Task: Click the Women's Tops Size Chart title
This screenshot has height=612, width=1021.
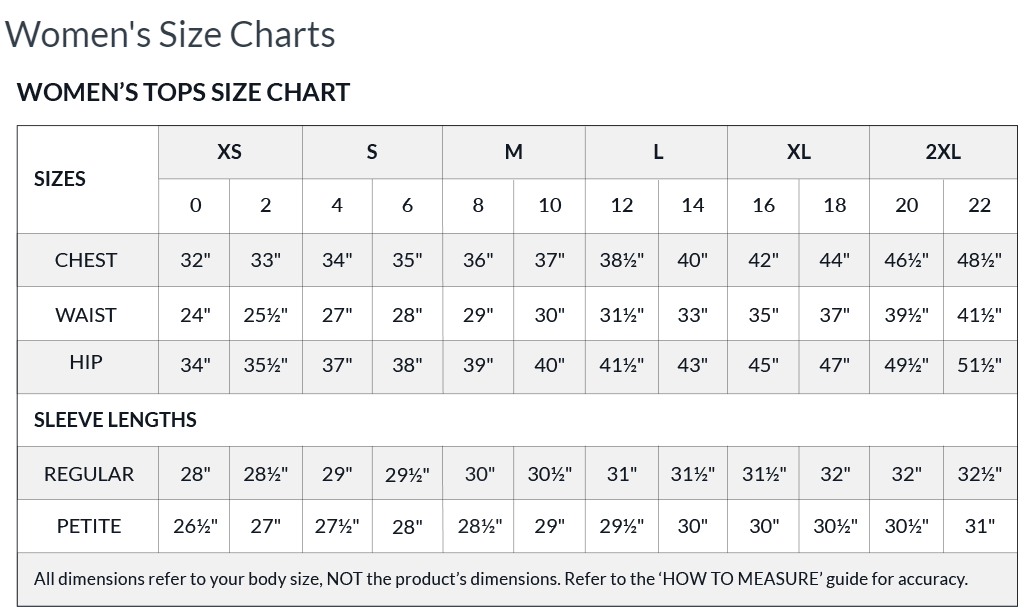Action: tap(183, 92)
